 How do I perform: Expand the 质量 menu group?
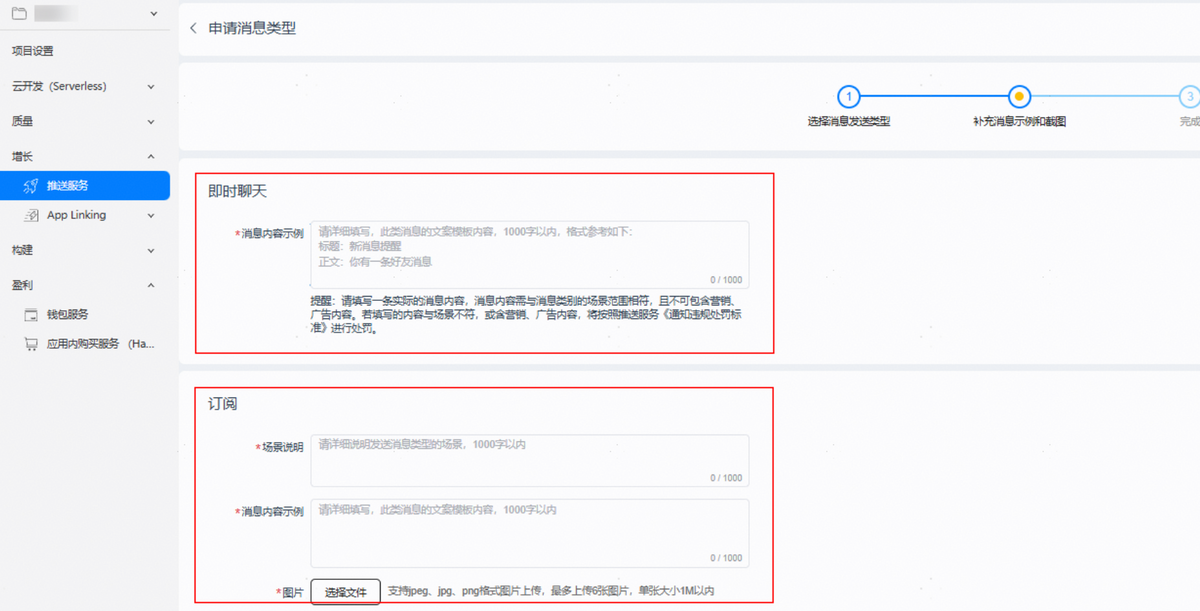pos(151,122)
